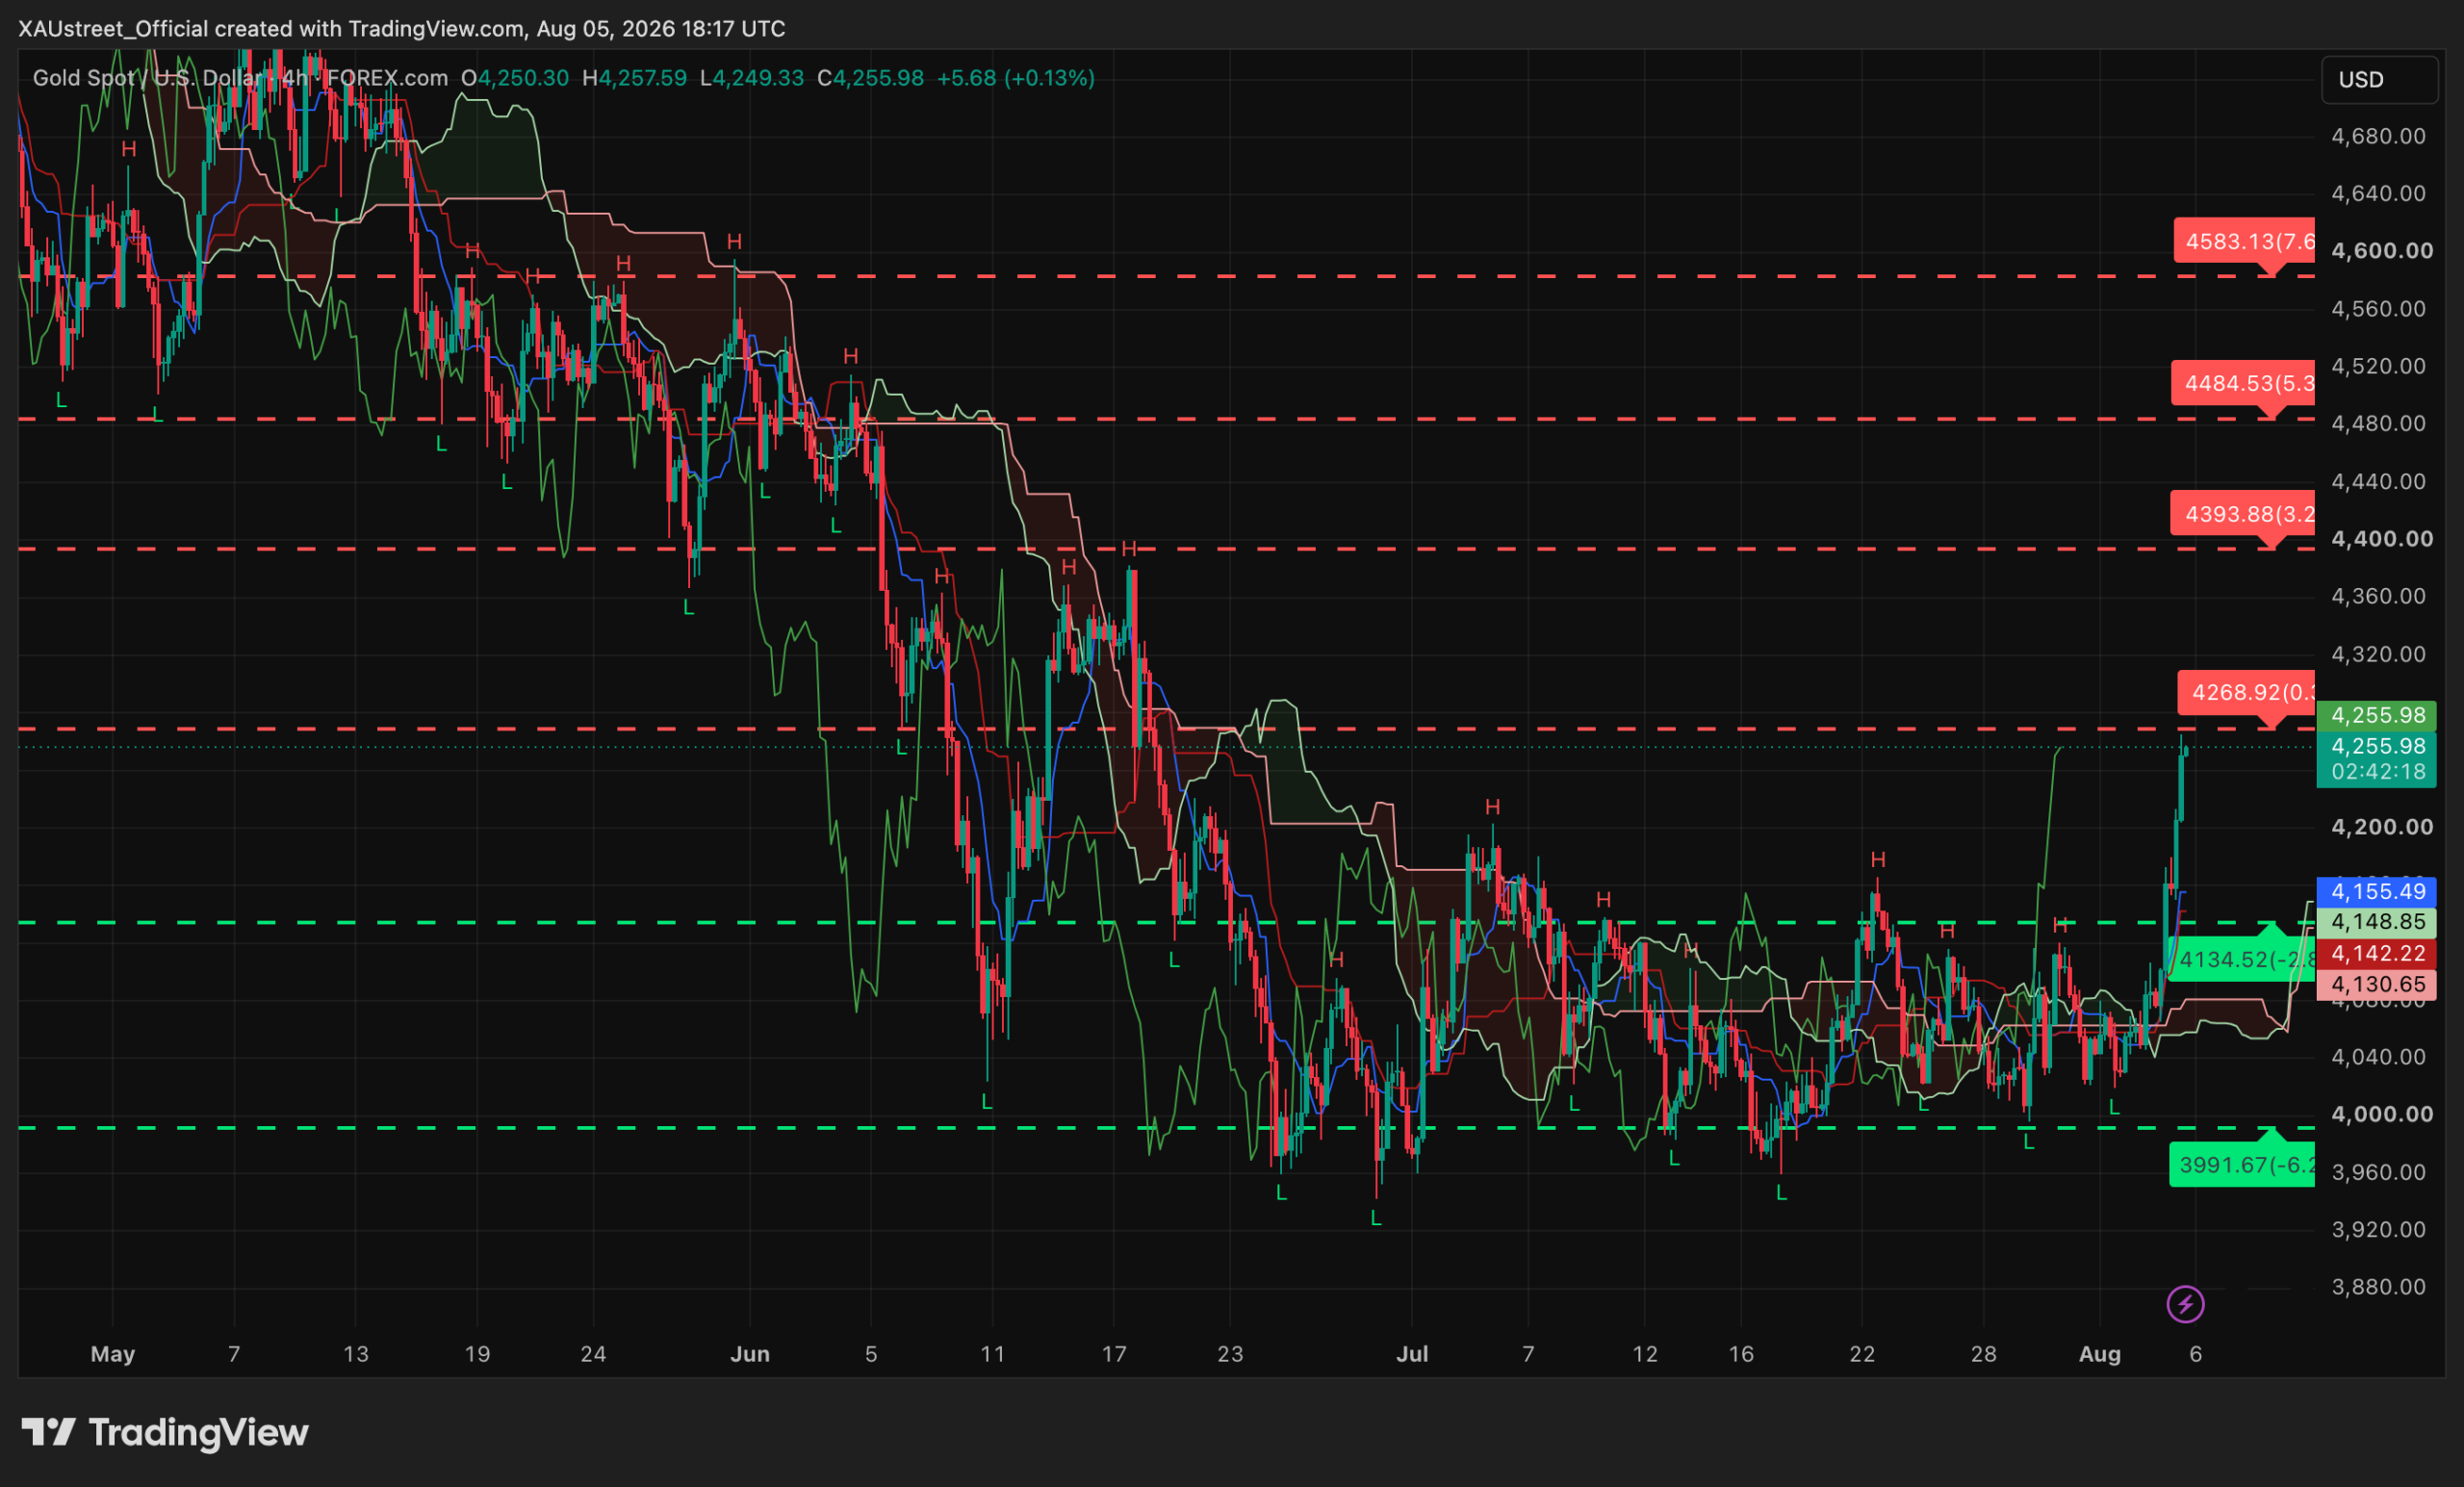Click the pink 4,130.65 price label
The image size is (2464, 1487).
click(x=2376, y=984)
